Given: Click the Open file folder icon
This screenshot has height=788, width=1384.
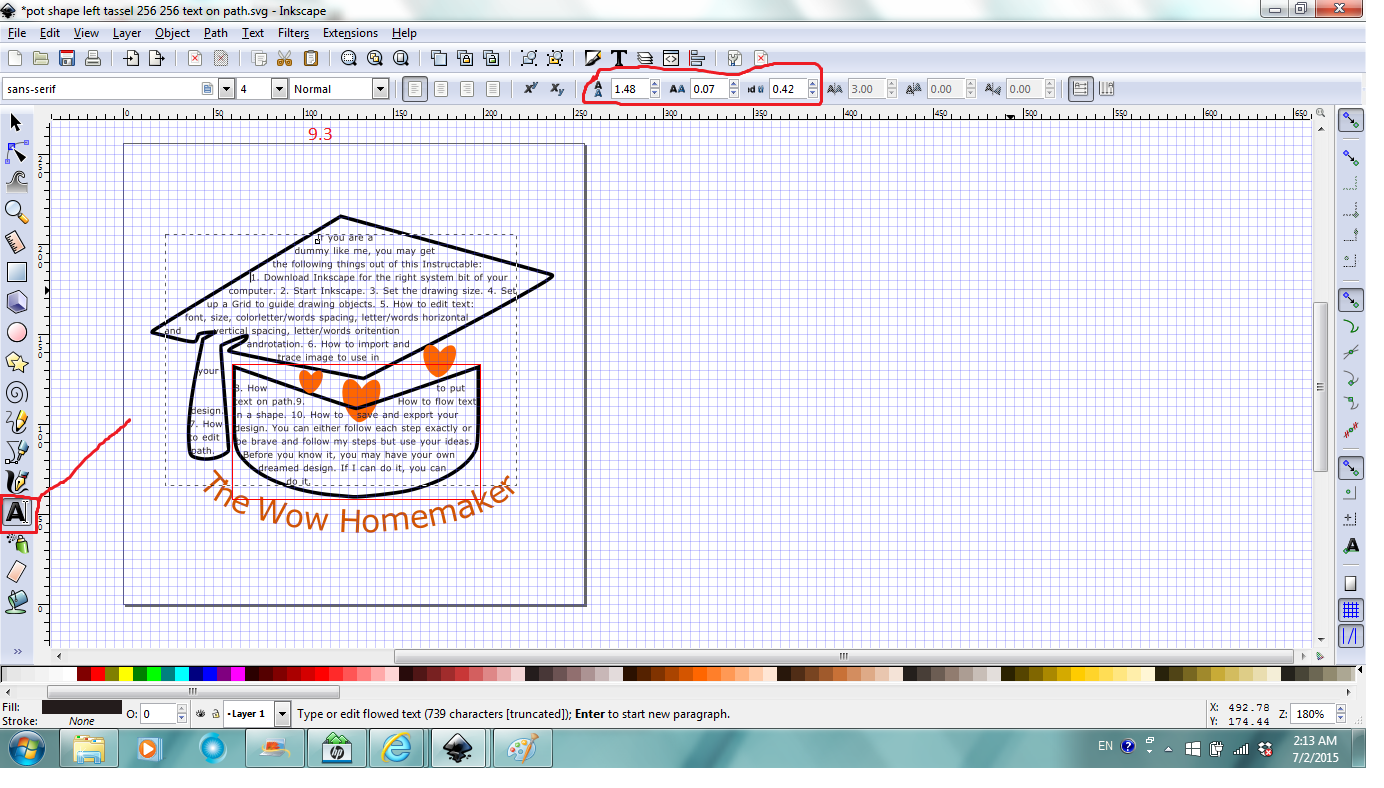Looking at the screenshot, I should click(x=41, y=58).
